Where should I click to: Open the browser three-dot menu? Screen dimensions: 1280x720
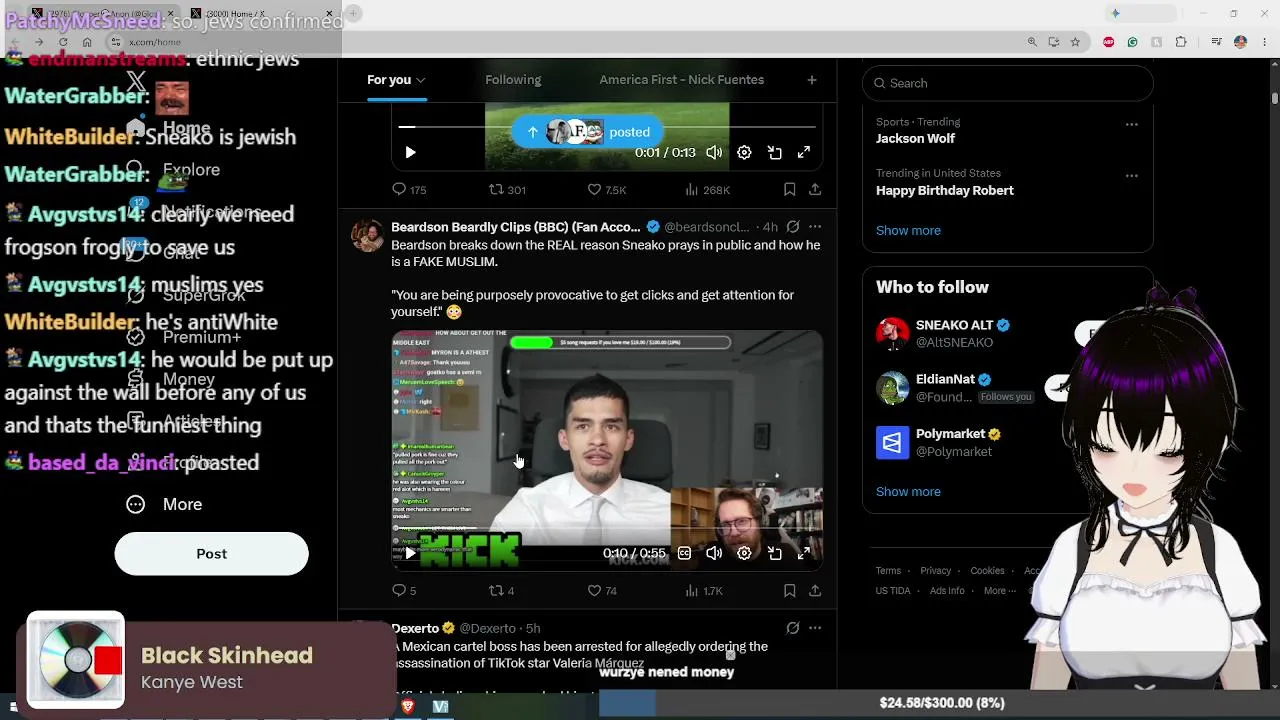point(1263,42)
